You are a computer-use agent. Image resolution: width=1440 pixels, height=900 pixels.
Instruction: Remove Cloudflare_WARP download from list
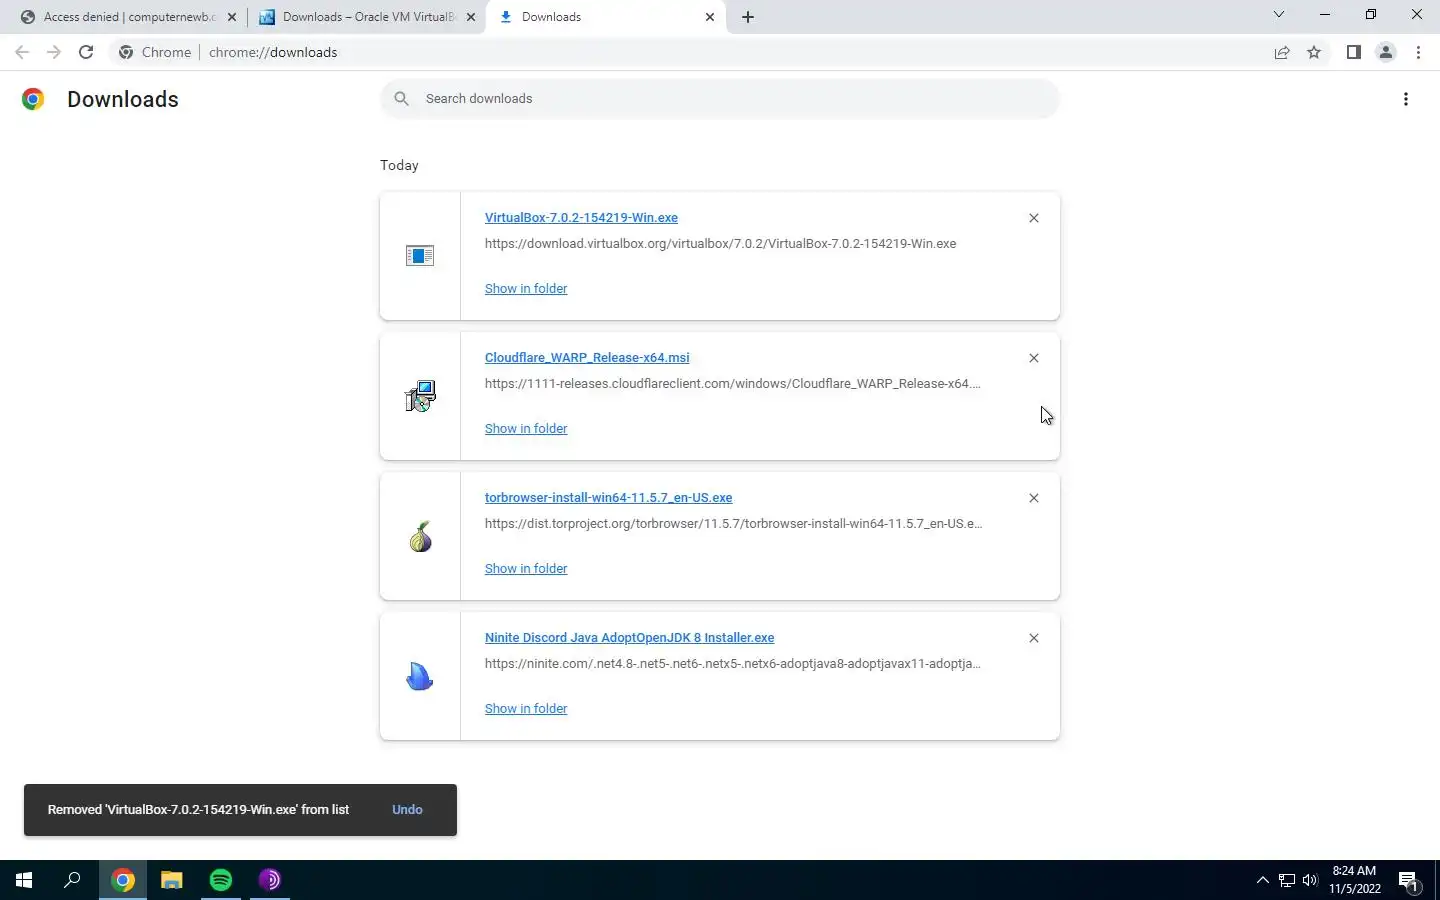[1034, 358]
